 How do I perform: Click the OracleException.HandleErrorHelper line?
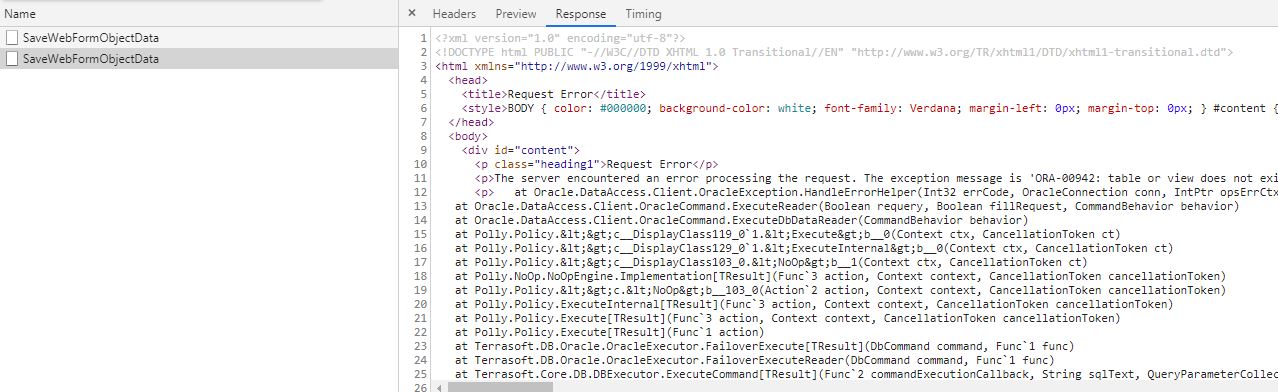876,191
